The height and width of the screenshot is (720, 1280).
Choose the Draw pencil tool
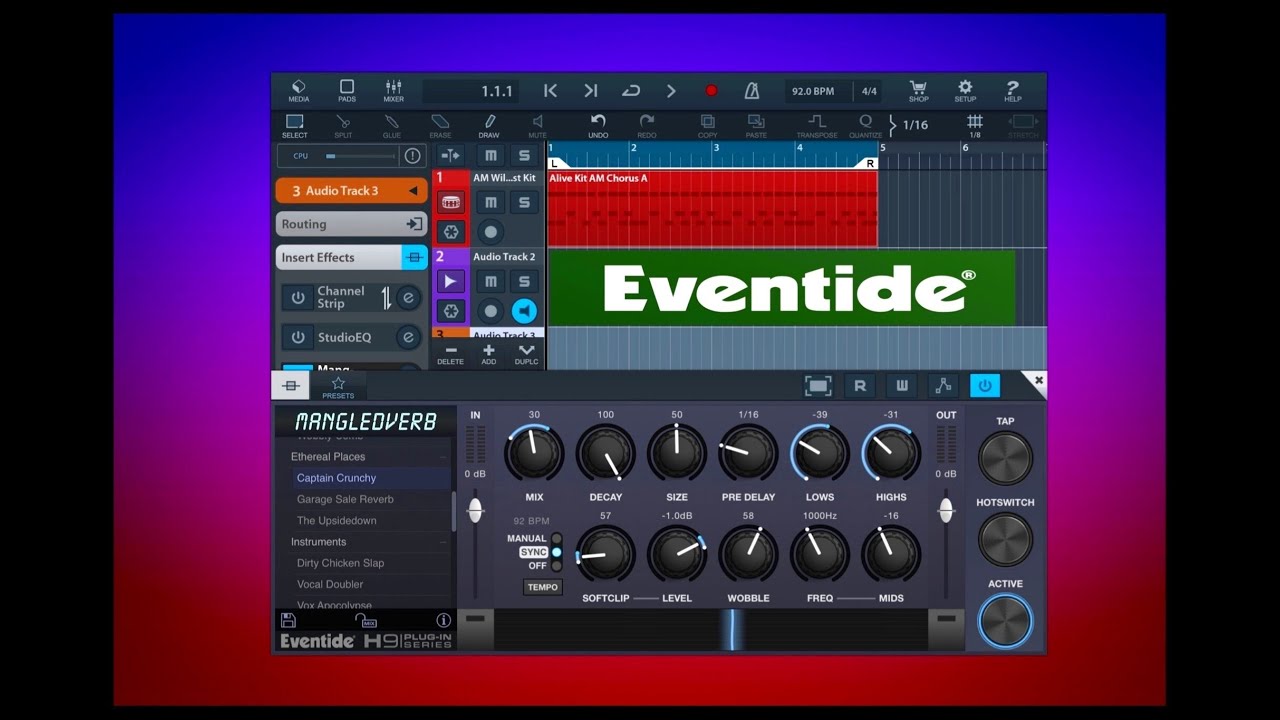(x=489, y=126)
